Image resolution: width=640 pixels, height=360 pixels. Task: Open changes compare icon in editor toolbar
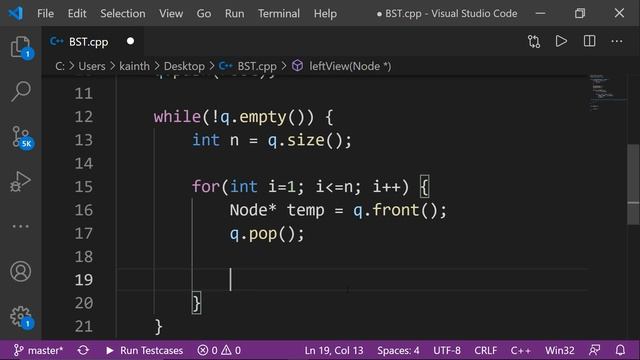coord(534,41)
